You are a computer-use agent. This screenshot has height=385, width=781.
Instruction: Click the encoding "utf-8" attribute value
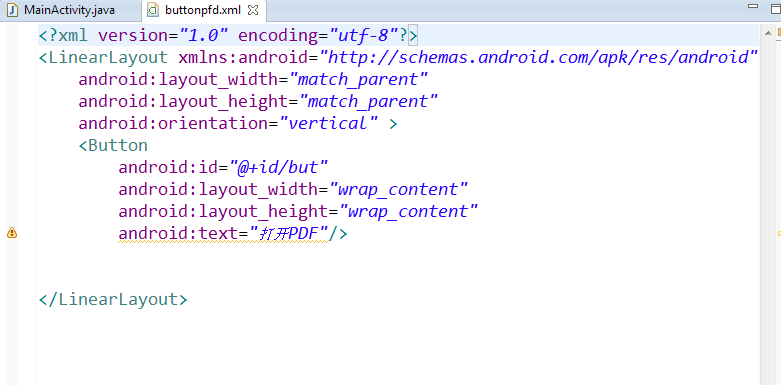(x=363, y=36)
